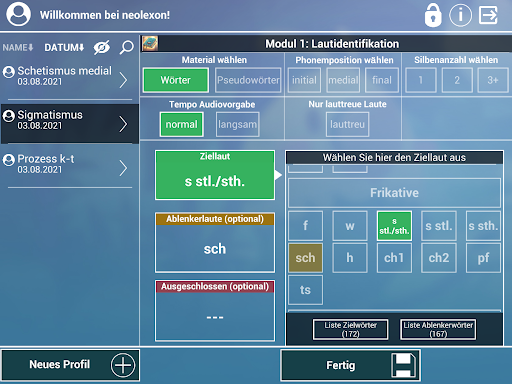
Task: Select the Sigmatismus profile name
Action: click(x=50, y=115)
